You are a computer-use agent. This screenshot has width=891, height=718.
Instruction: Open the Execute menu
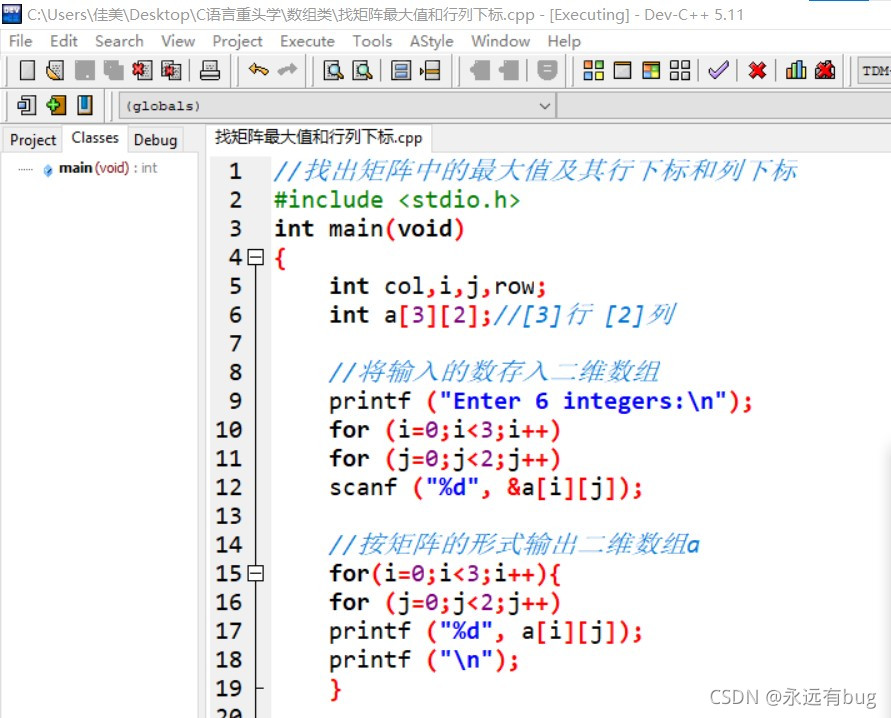click(307, 41)
